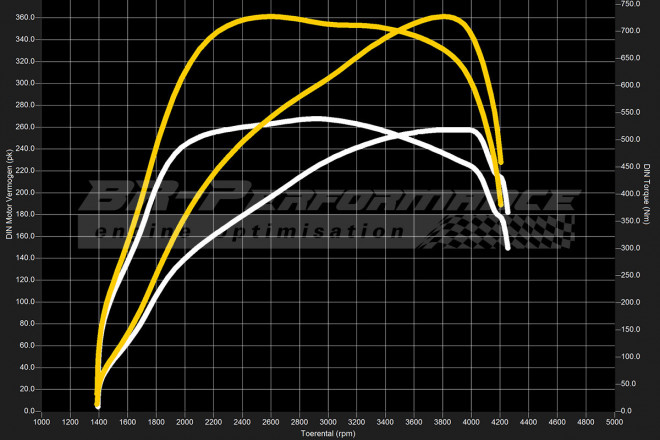
Task: Click the DIN Motor Vermogen (pk) axis title
Action: [9, 195]
